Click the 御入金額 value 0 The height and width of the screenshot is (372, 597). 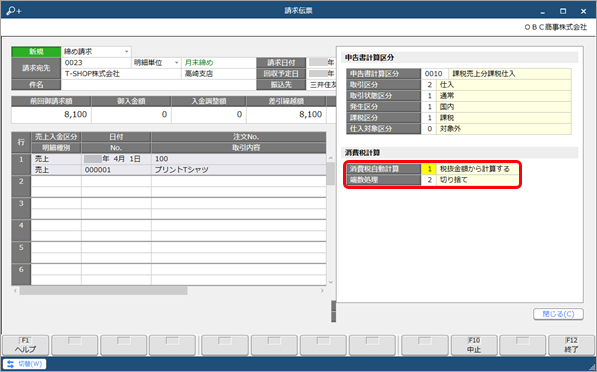coord(131,115)
